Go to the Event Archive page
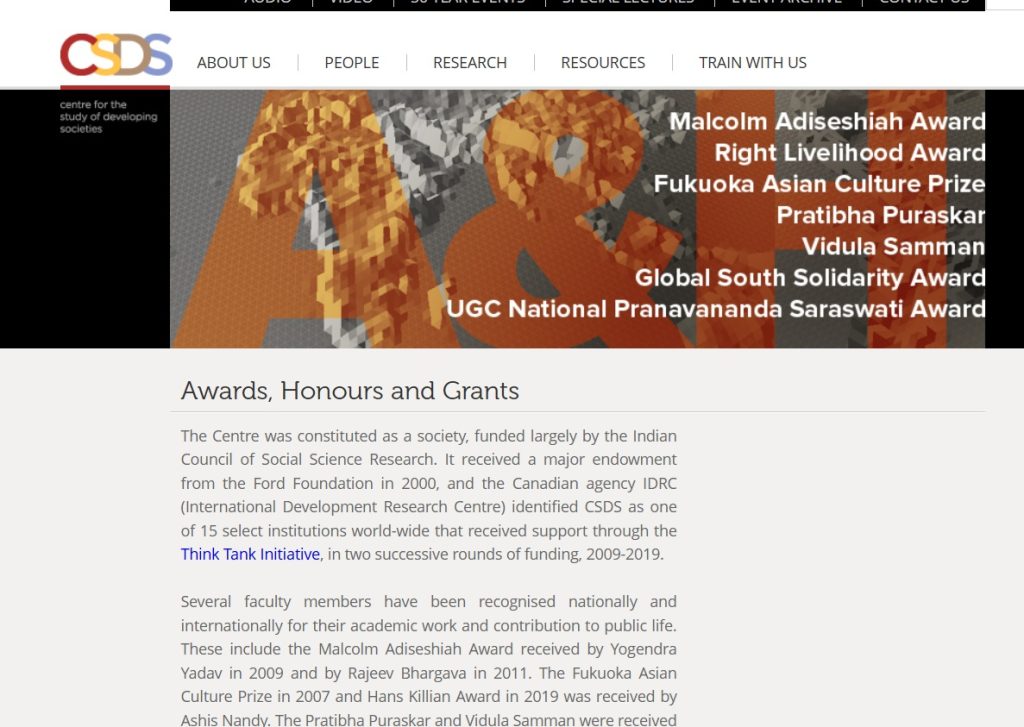 (786, 3)
